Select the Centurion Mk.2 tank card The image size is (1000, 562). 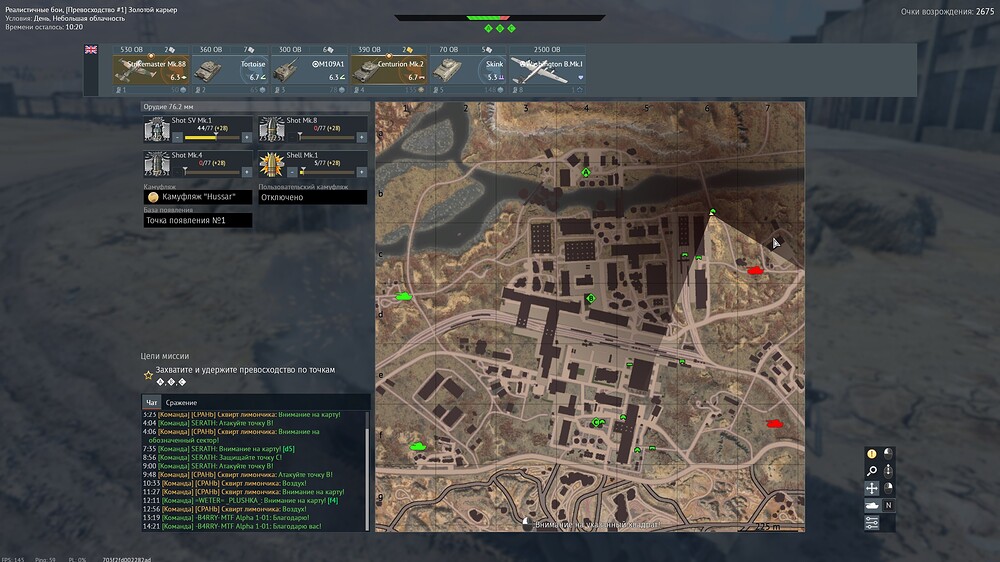(388, 70)
